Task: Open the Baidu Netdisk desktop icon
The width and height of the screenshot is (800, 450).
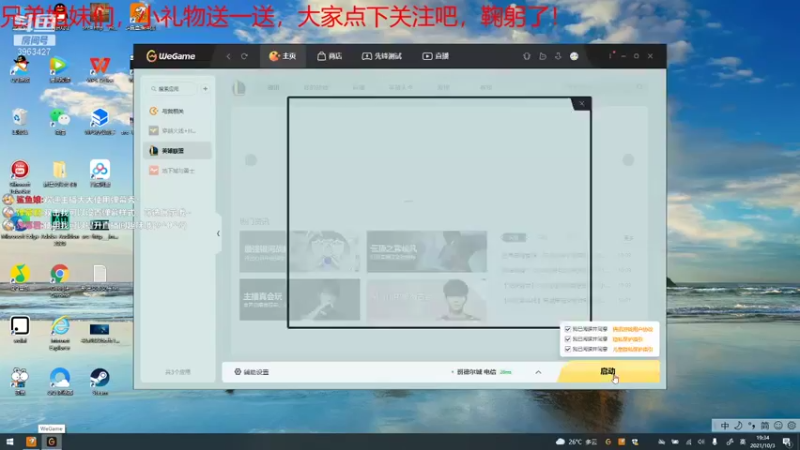Action: tap(99, 173)
